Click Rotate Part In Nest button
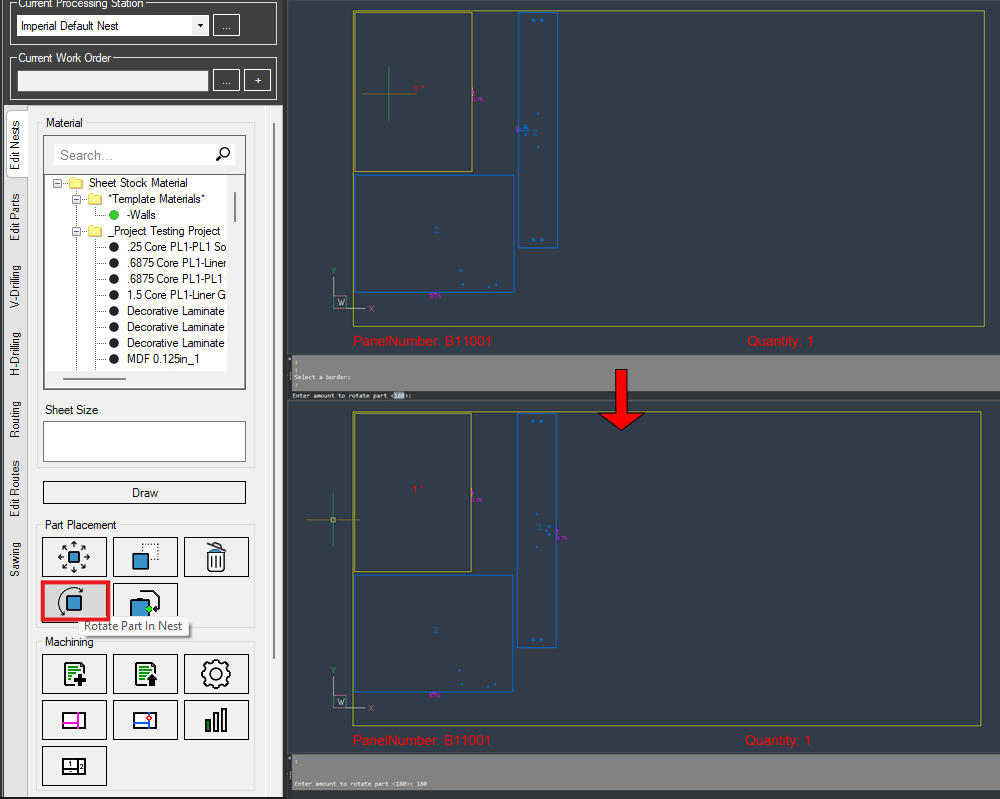The image size is (1000, 799). click(x=74, y=602)
